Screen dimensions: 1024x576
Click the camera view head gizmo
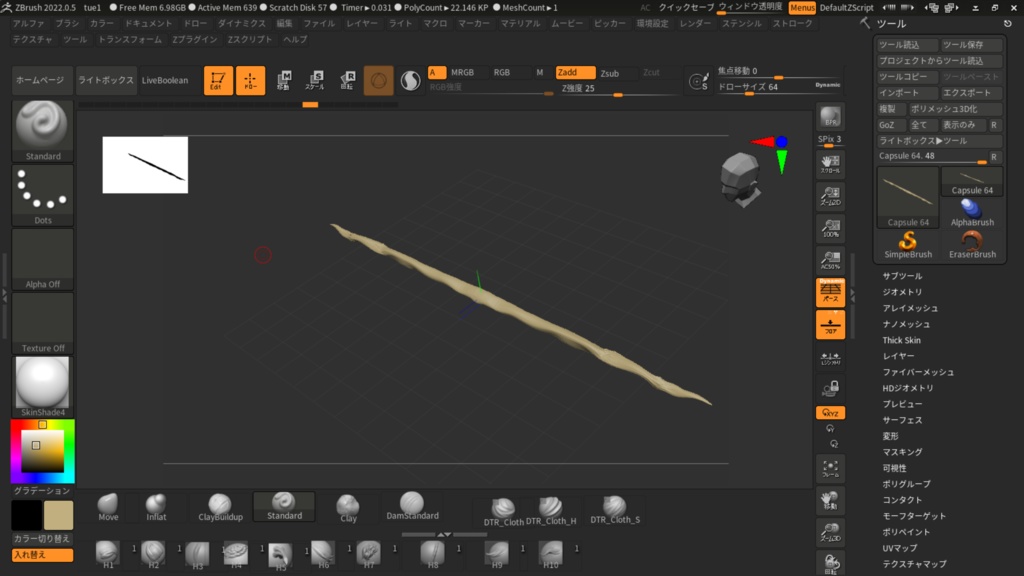click(741, 179)
